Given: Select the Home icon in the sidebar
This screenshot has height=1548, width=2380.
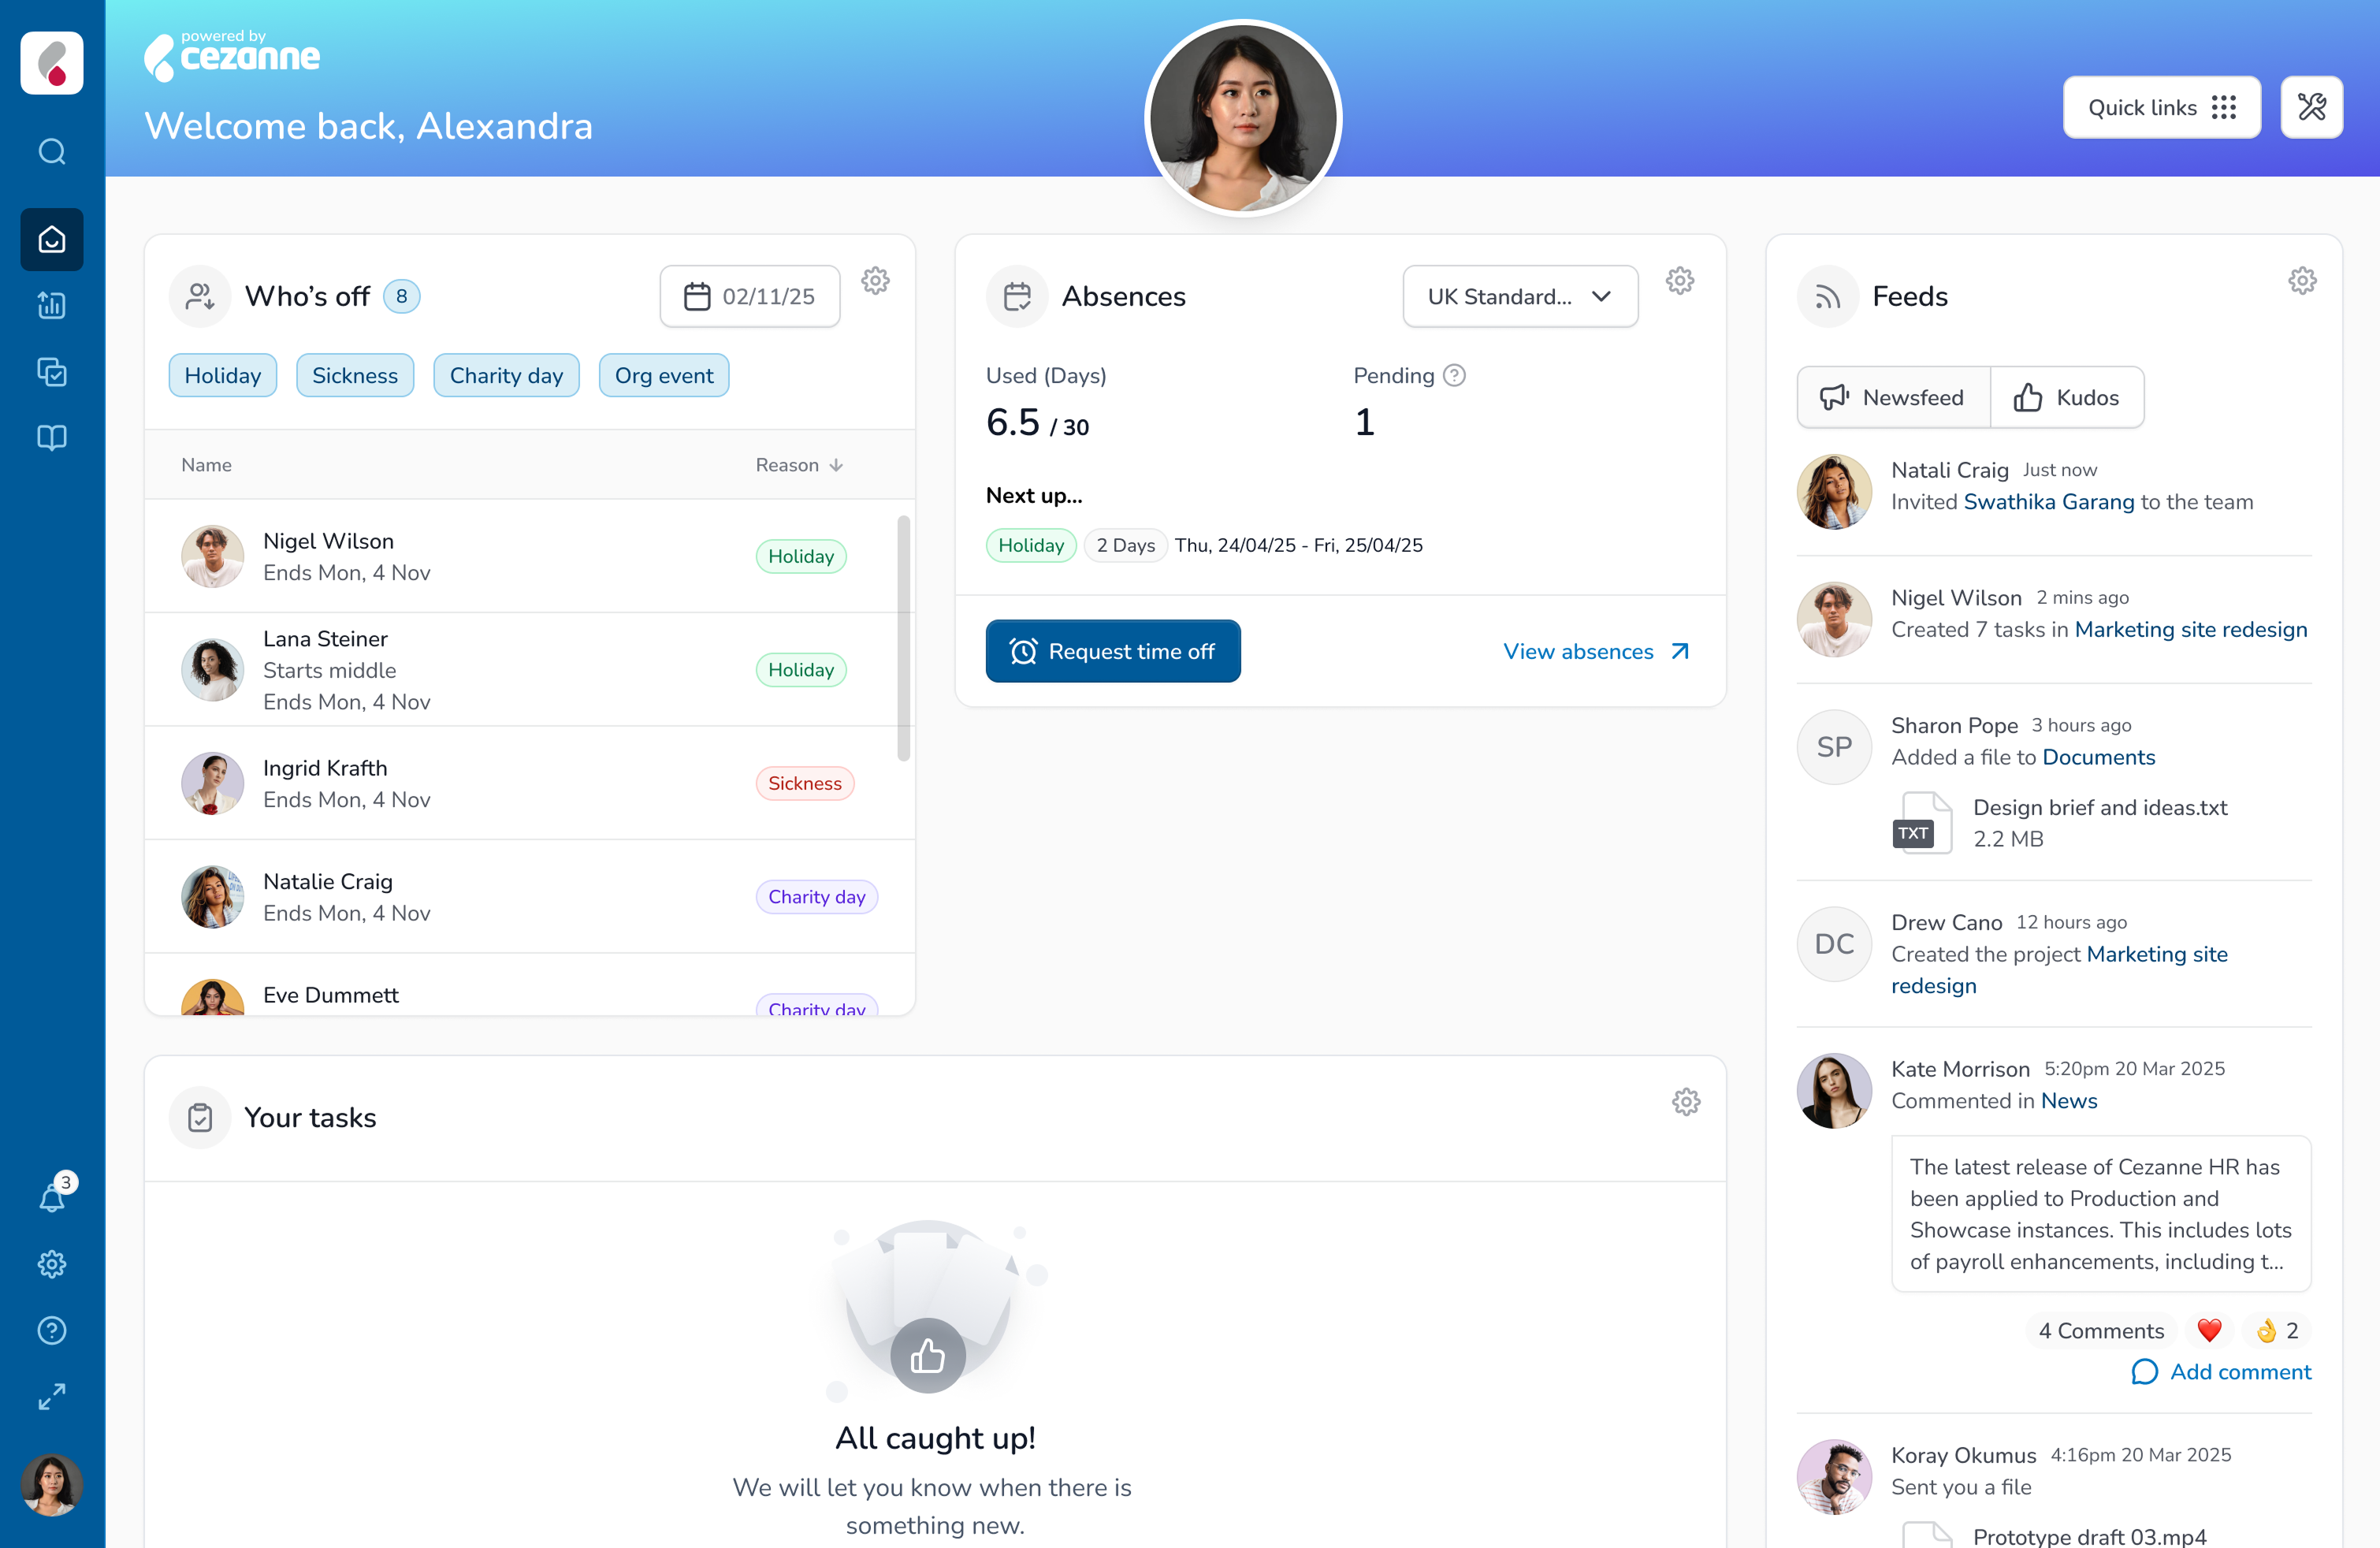Looking at the screenshot, I should click(51, 239).
